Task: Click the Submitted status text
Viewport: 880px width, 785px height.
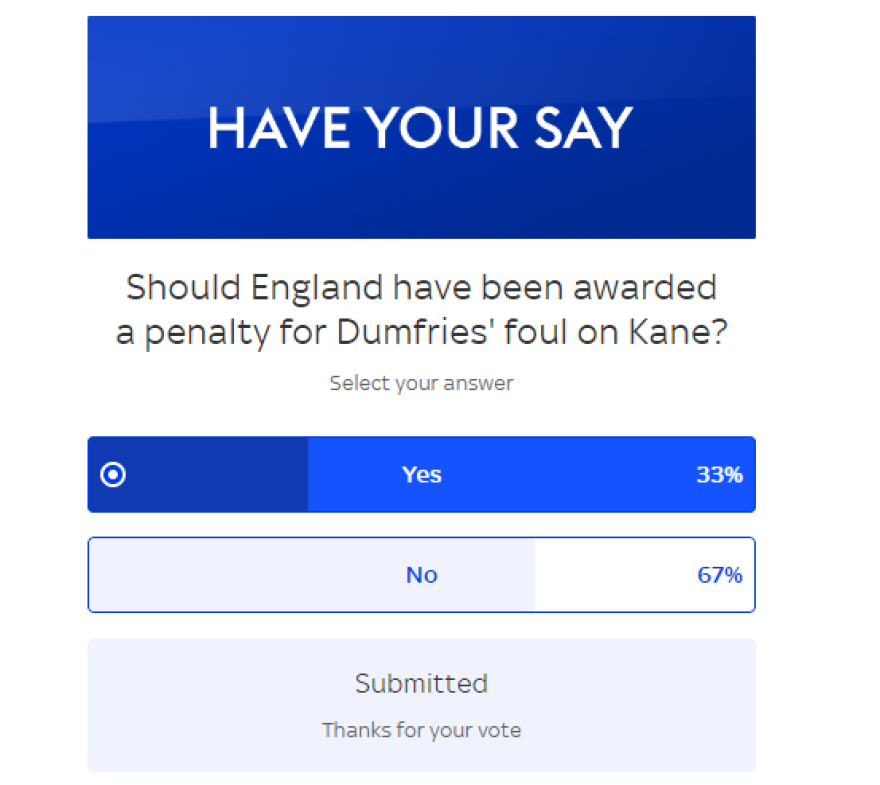Action: (421, 684)
